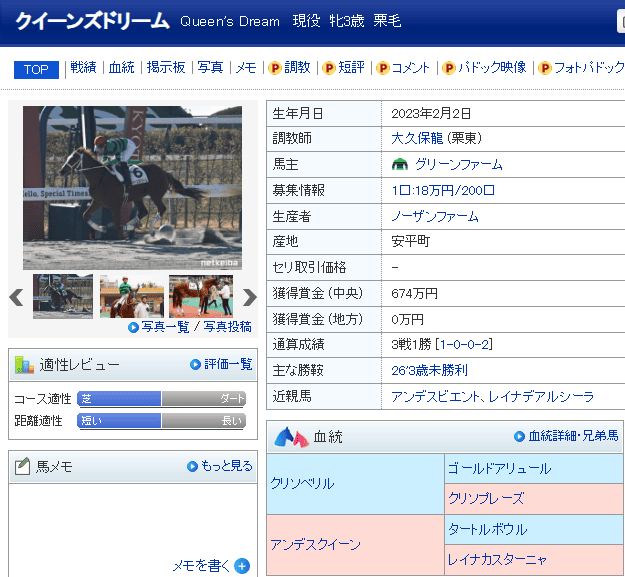Click the 距離適性 short/long bar
Image resolution: width=625 pixels, height=577 pixels.
(x=161, y=421)
